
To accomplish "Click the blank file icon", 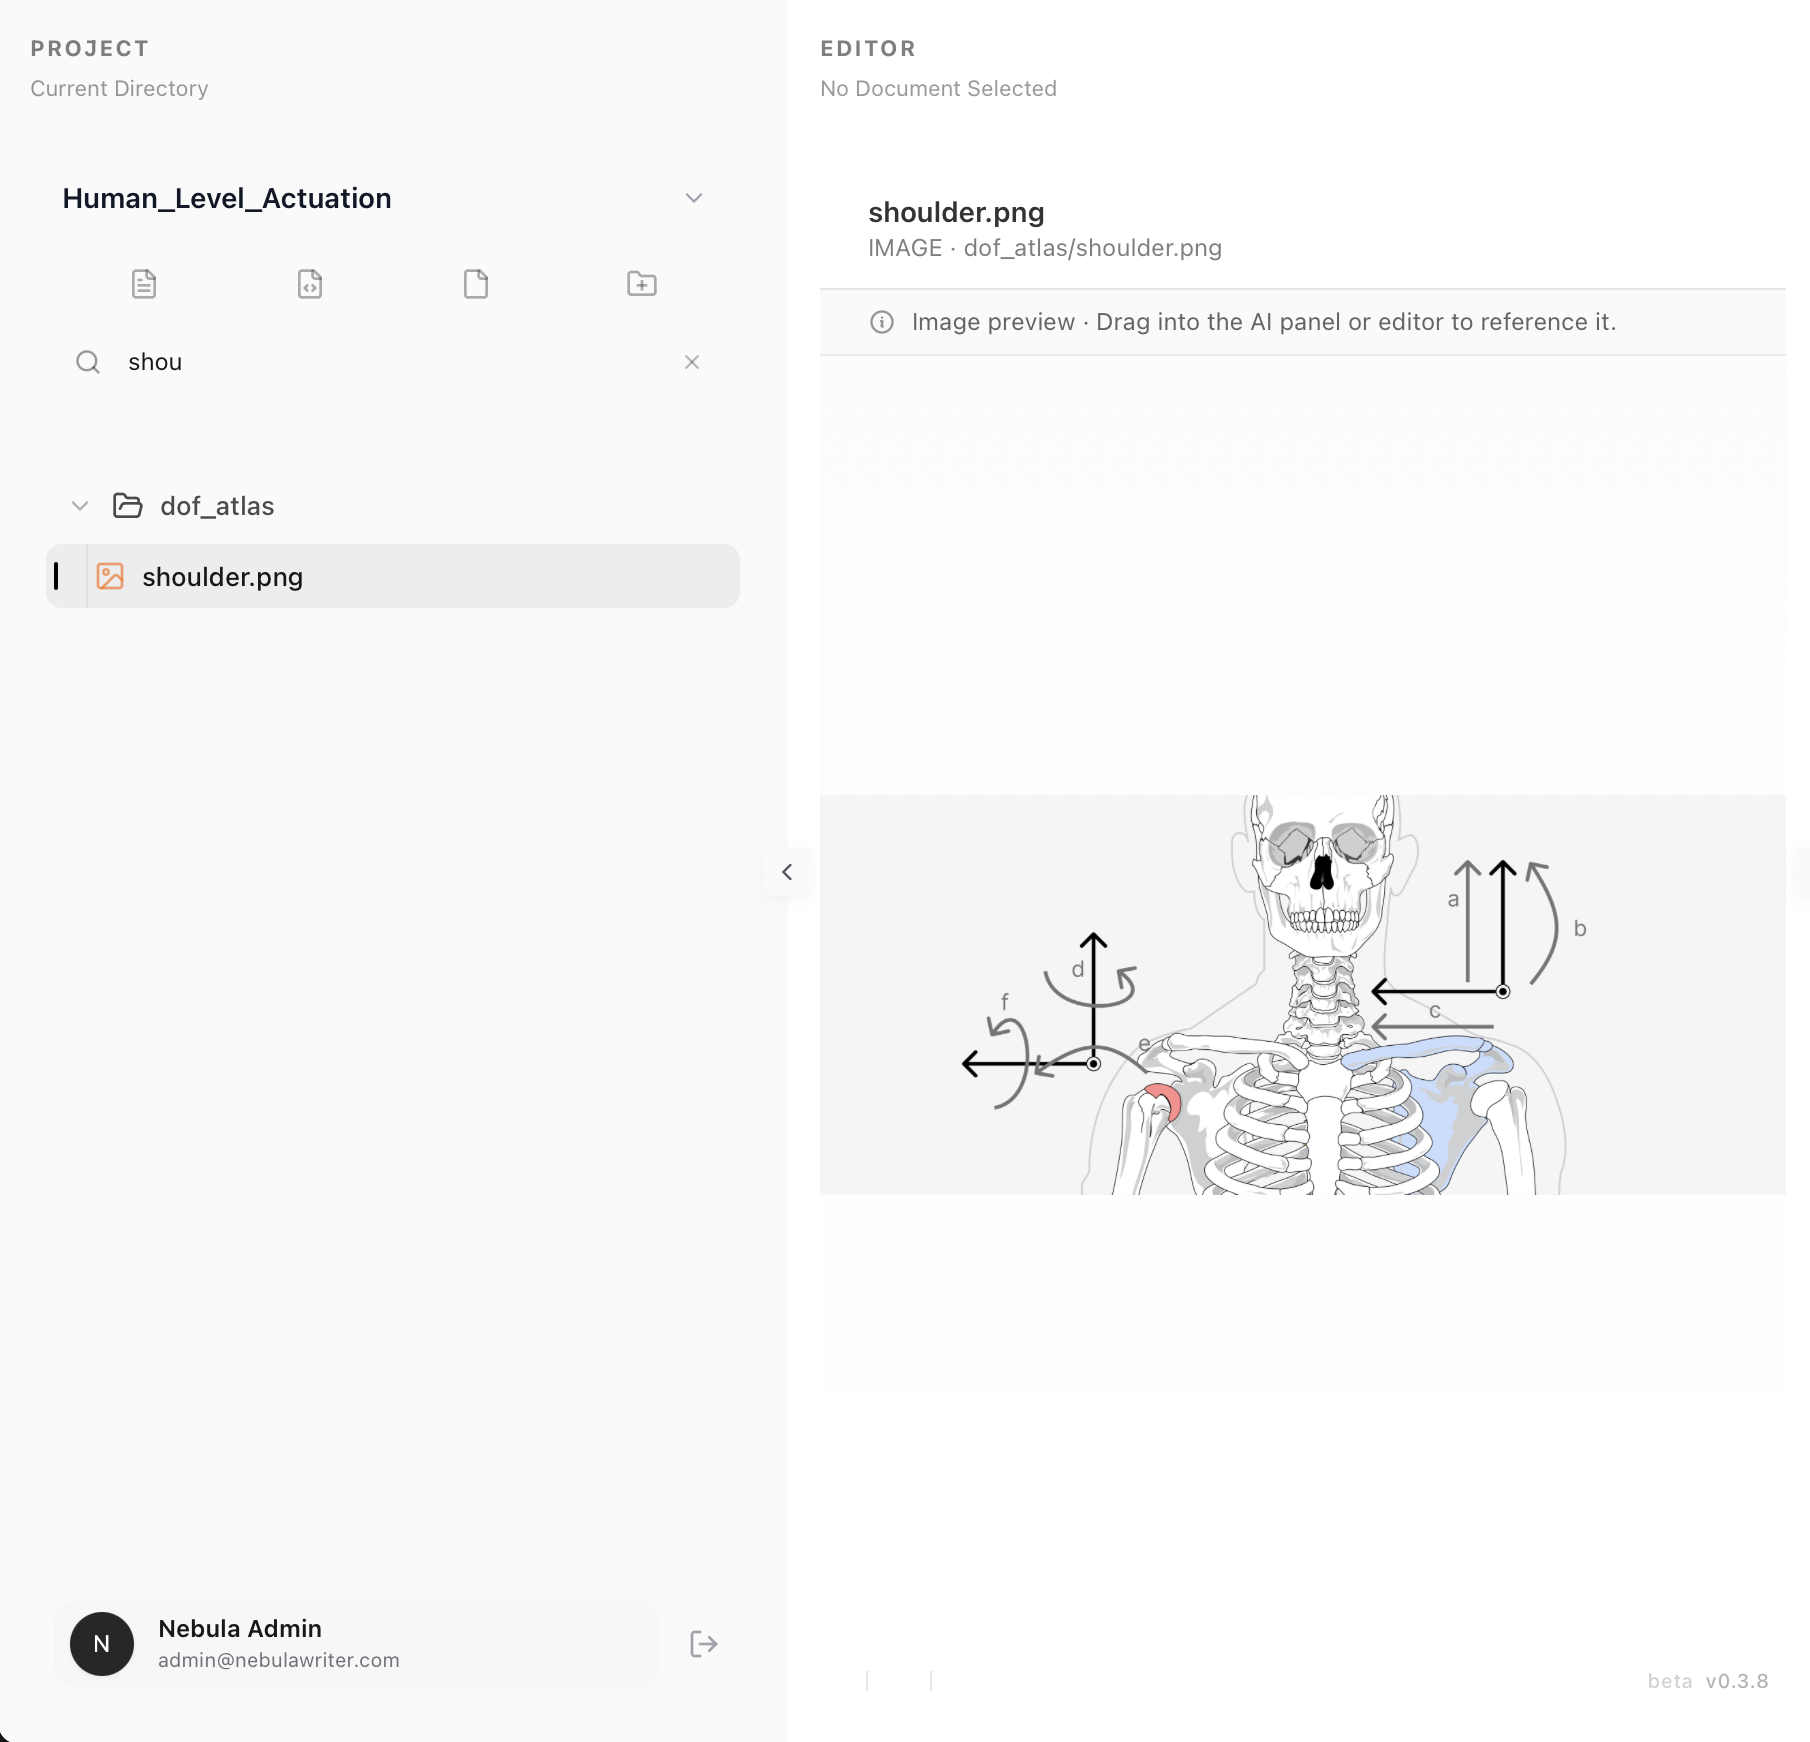I will [476, 284].
